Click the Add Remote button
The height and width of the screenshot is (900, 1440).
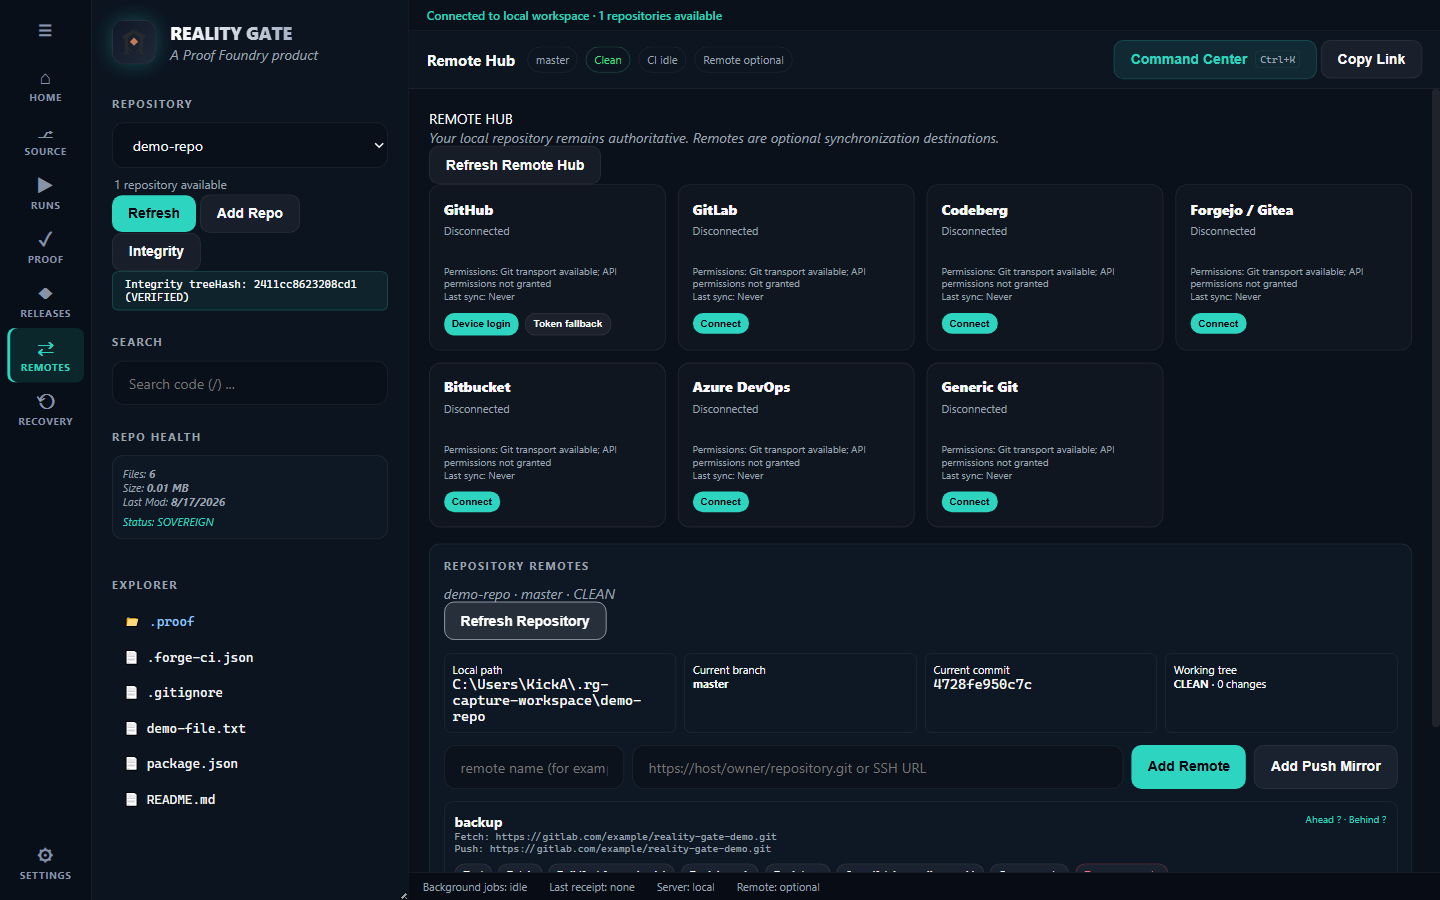coord(1188,767)
